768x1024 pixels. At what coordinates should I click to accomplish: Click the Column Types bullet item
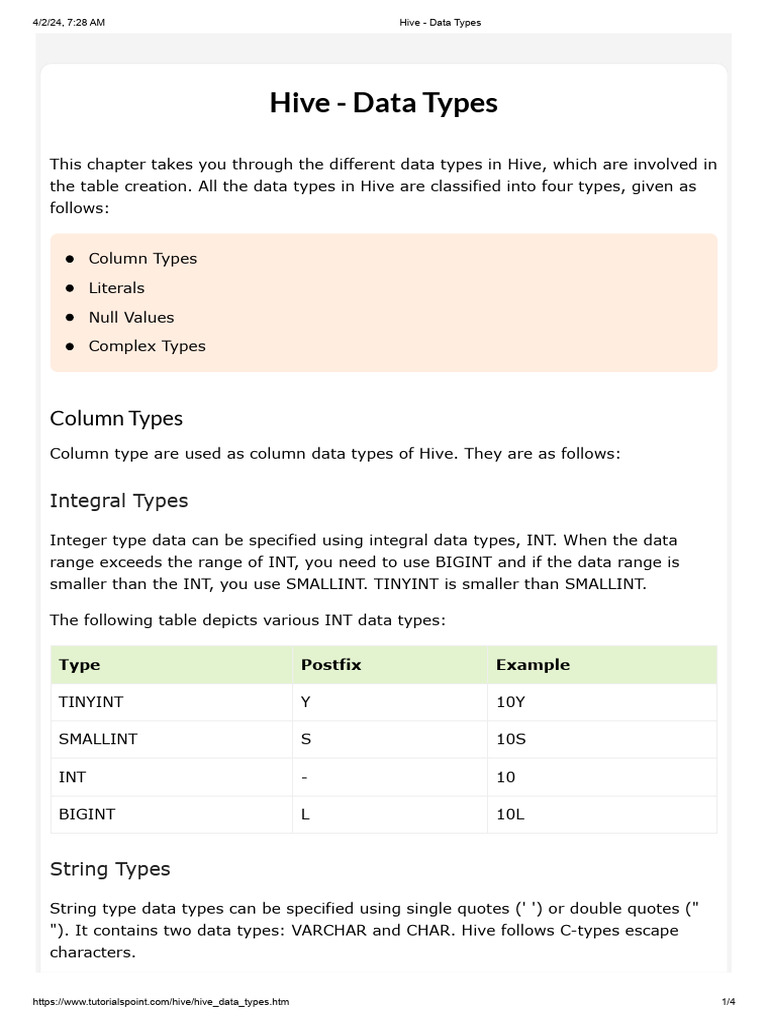pos(142,258)
